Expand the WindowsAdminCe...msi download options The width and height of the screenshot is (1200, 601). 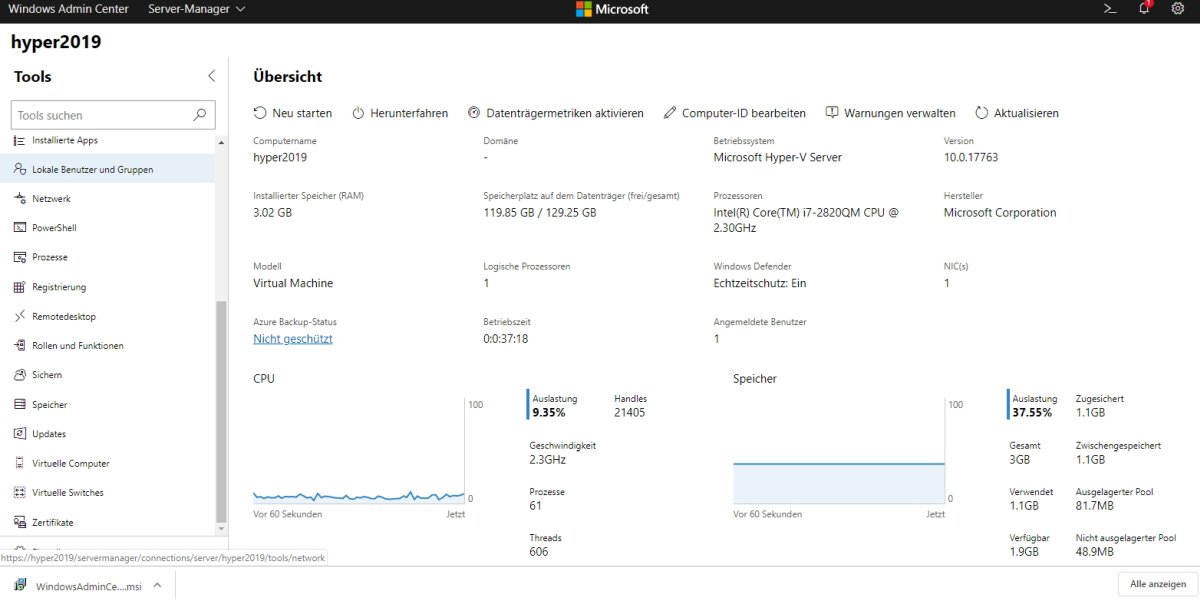coord(155,583)
